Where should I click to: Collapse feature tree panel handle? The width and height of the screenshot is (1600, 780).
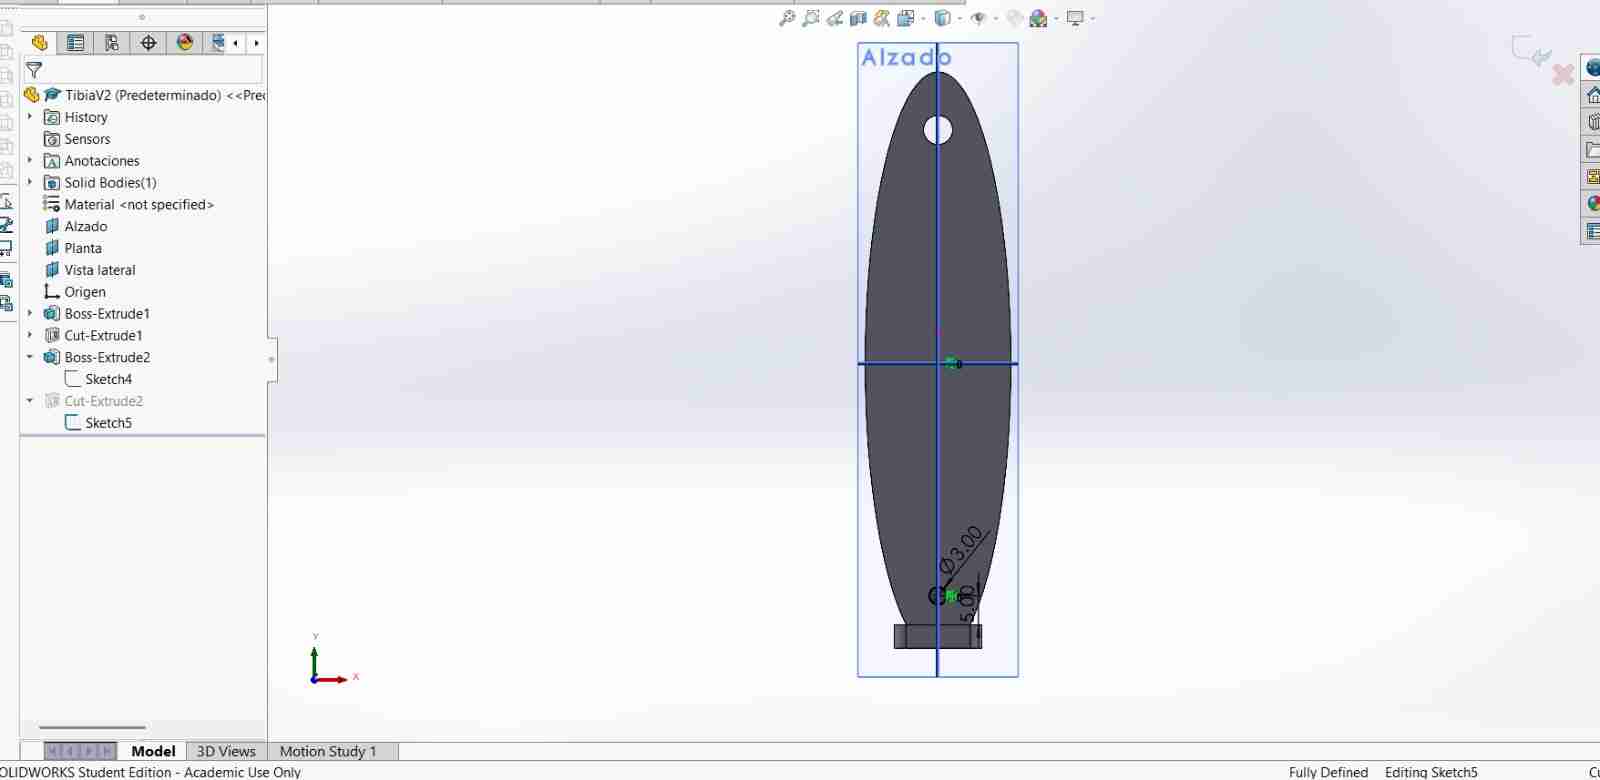tap(272, 359)
